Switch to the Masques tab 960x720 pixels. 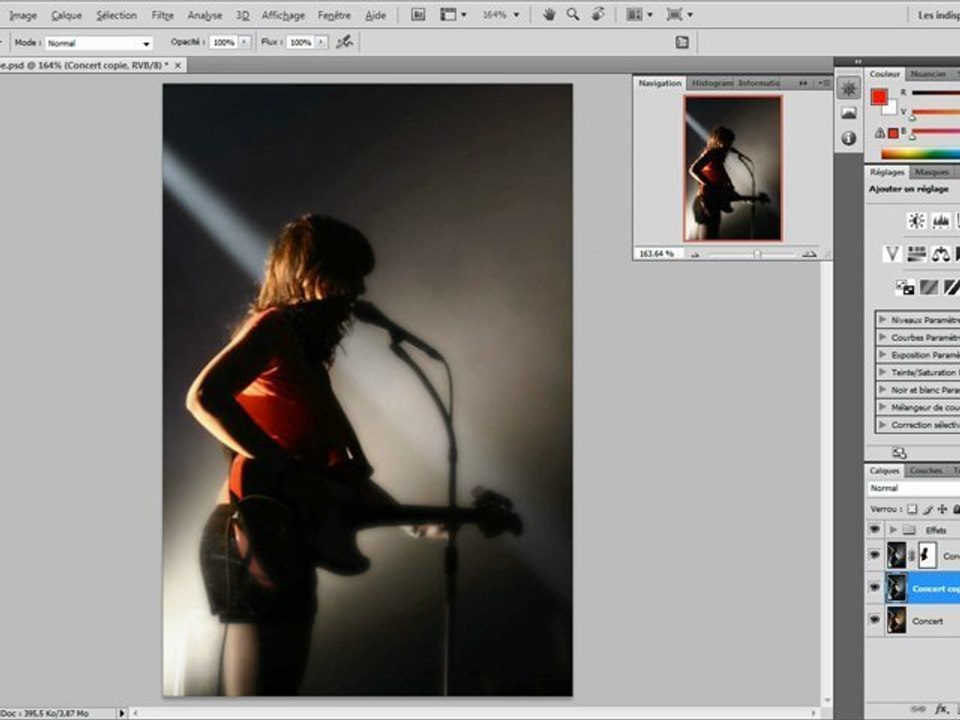932,172
